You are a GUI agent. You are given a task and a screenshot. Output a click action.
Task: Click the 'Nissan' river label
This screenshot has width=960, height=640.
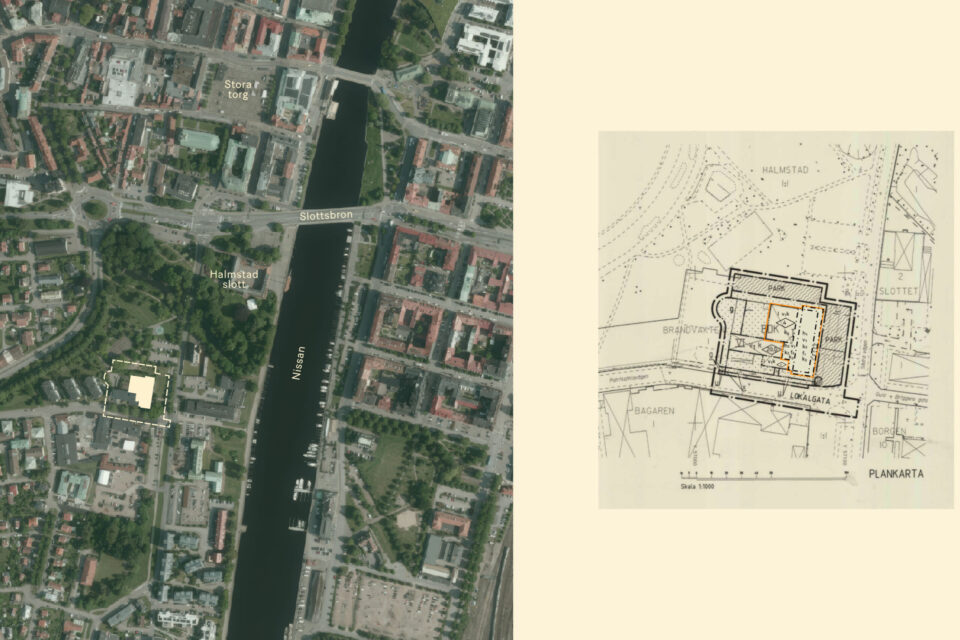click(x=298, y=363)
